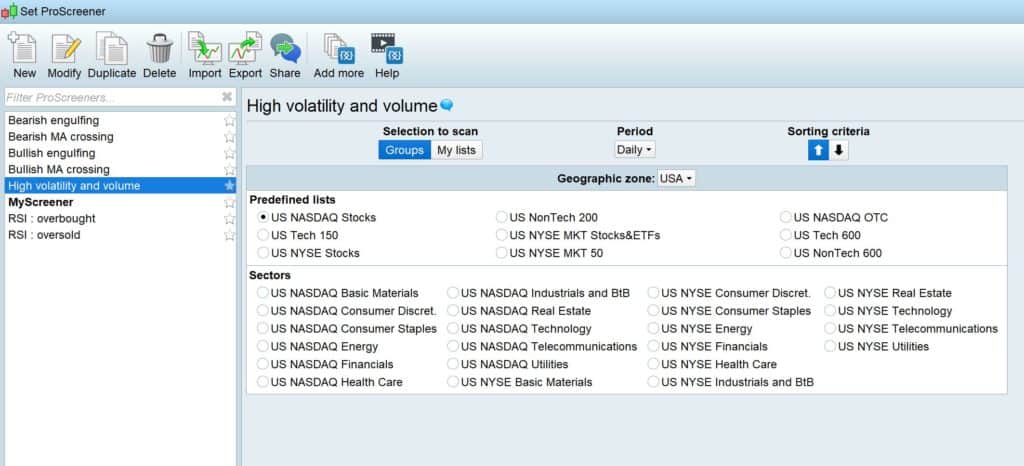Click the Share speech bubble icon
The width and height of the screenshot is (1024, 466).
[285, 49]
